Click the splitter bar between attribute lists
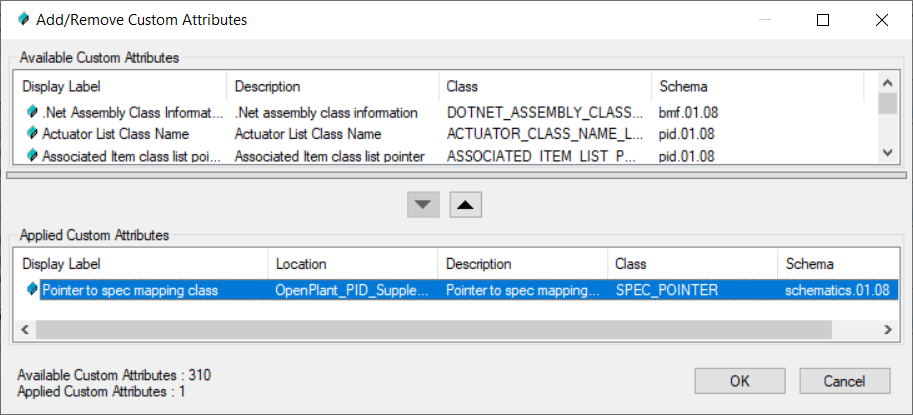This screenshot has height=415, width=913. click(x=456, y=174)
